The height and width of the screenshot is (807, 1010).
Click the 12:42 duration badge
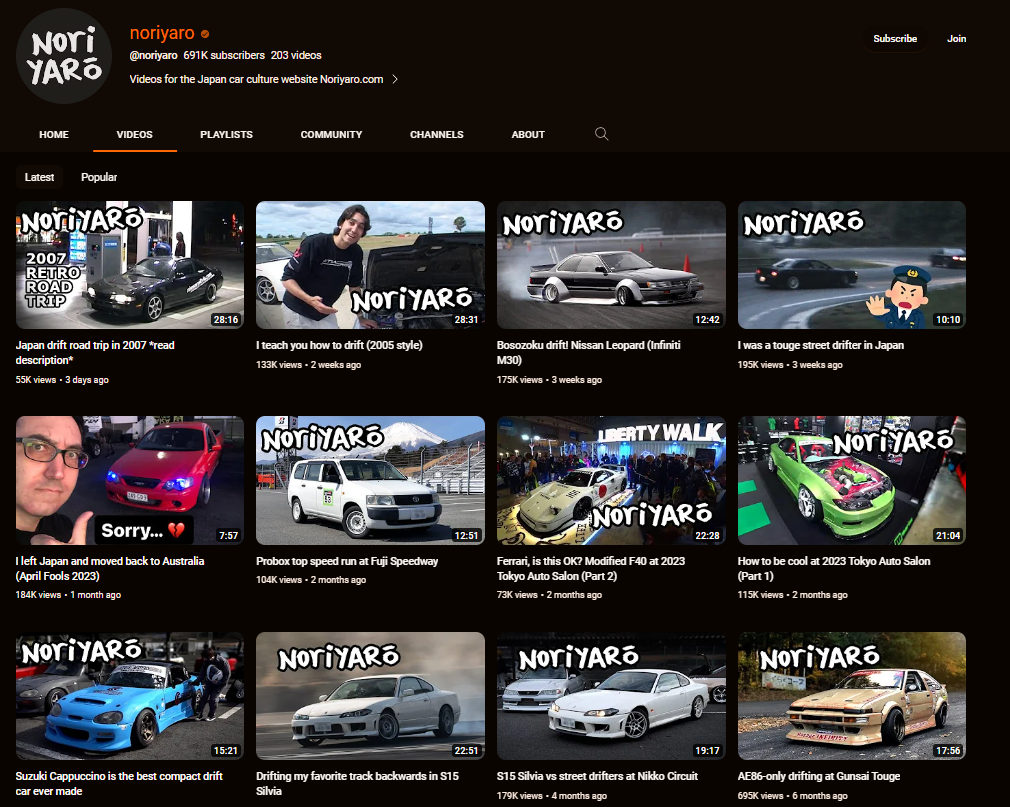click(707, 319)
